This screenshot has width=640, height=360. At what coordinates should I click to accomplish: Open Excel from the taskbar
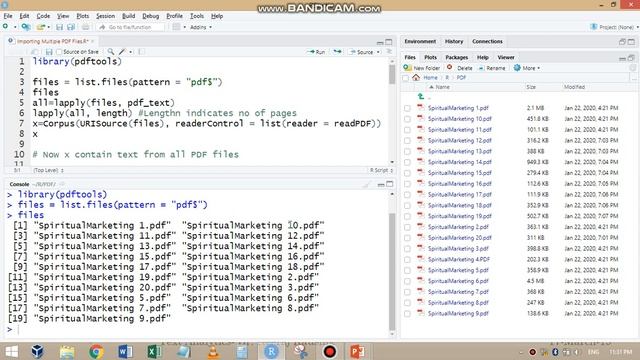point(154,351)
